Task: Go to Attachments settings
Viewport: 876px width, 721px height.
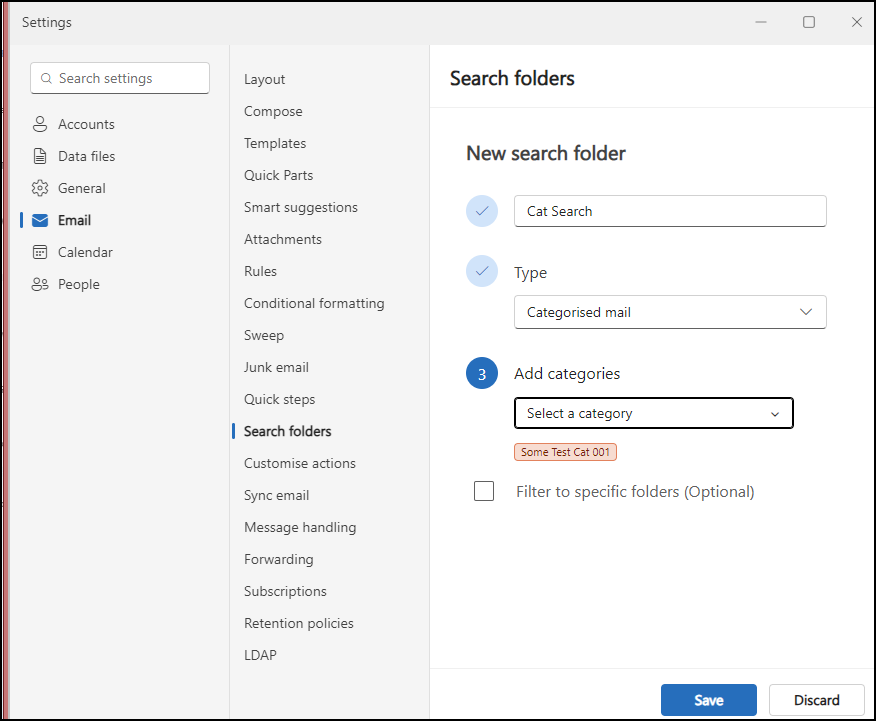Action: tap(283, 239)
